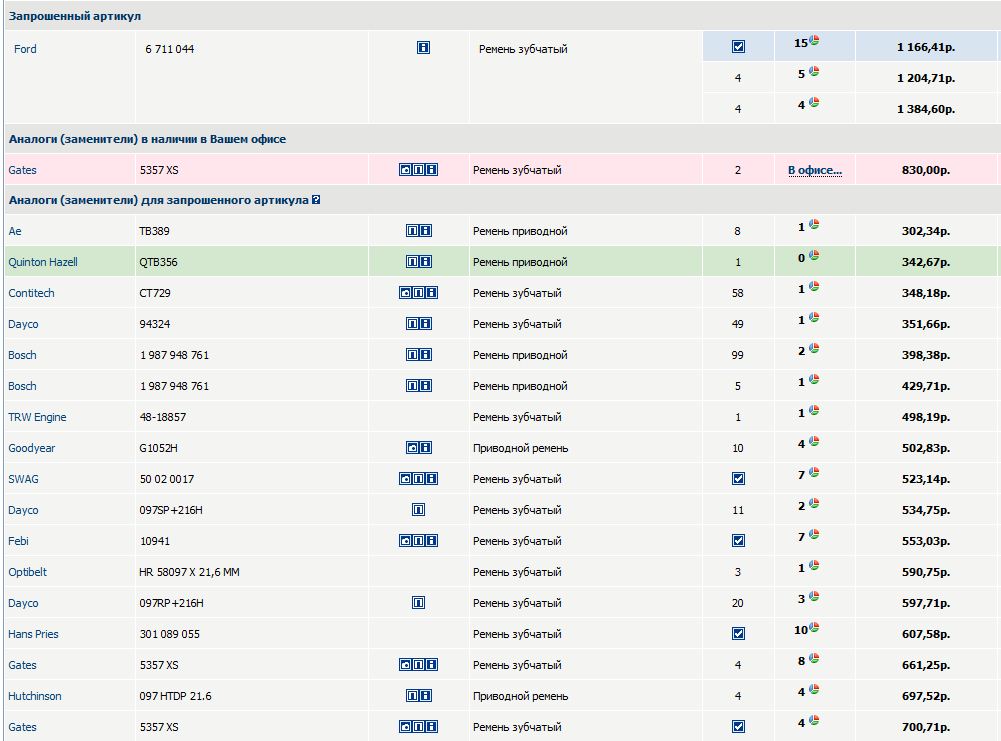Toggle the checkbox in the Hans Pries row
1001x741 pixels.
(x=738, y=634)
